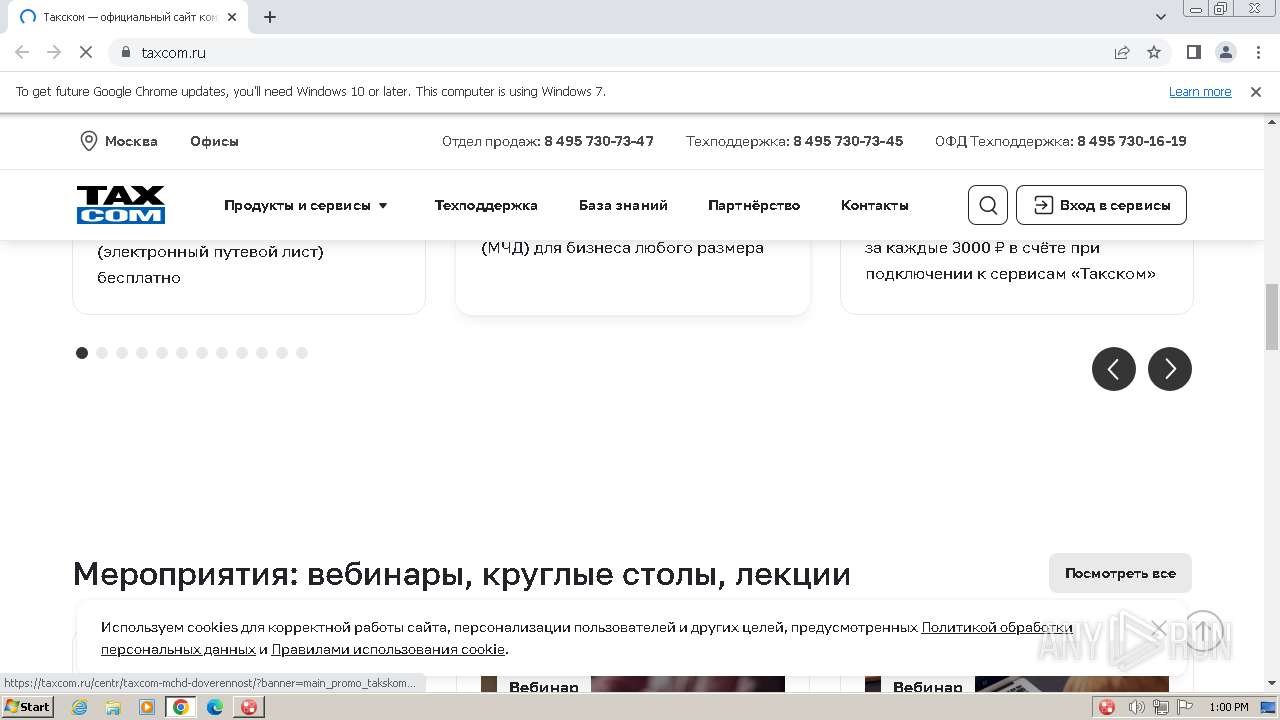This screenshot has height=720, width=1280.
Task: Click Chrome icon in taskbar
Action: point(181,707)
